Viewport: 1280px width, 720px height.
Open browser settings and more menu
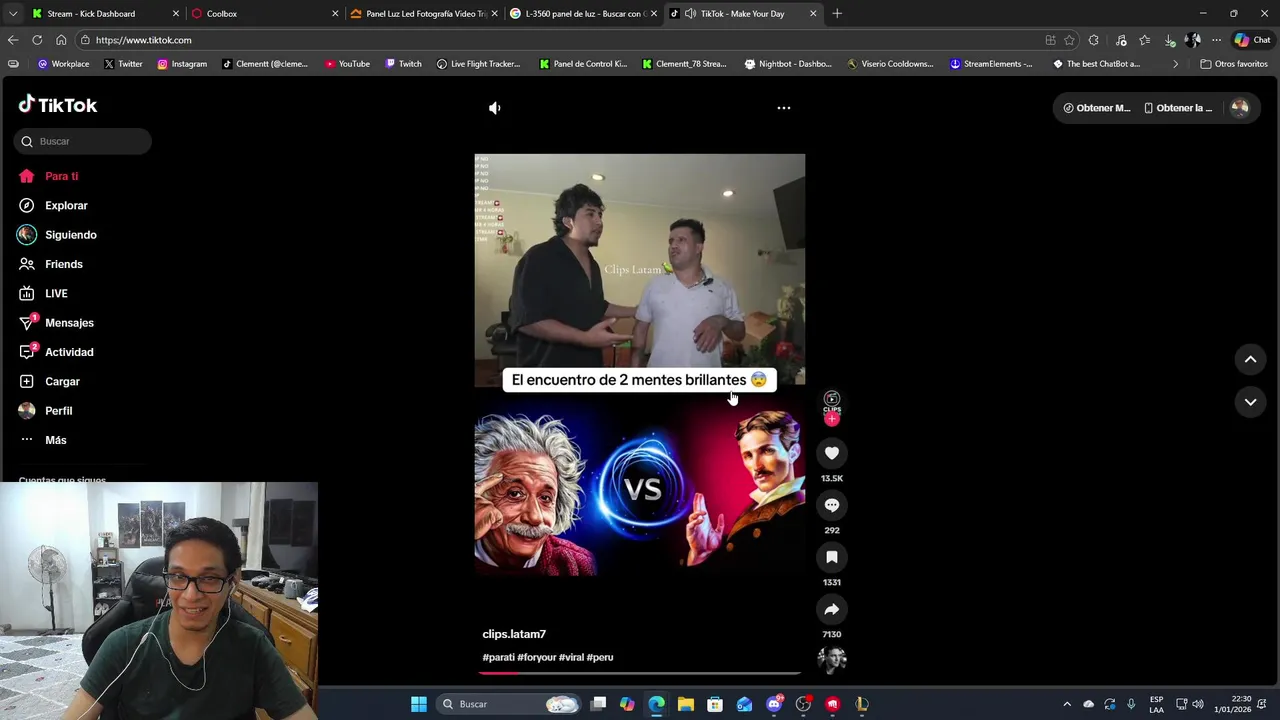(x=1216, y=40)
